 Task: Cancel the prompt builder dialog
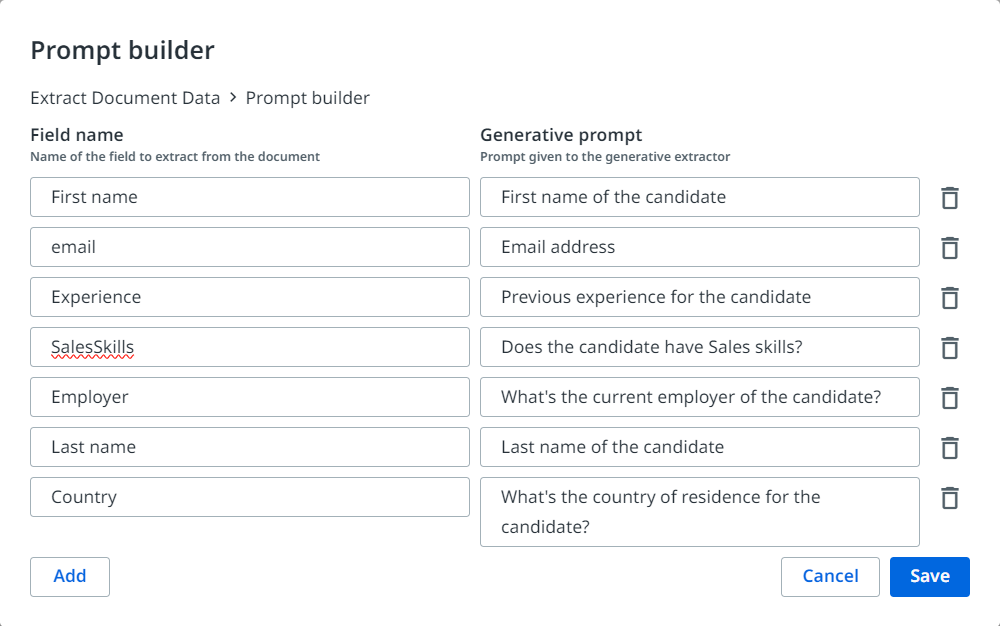pyautogui.click(x=830, y=576)
